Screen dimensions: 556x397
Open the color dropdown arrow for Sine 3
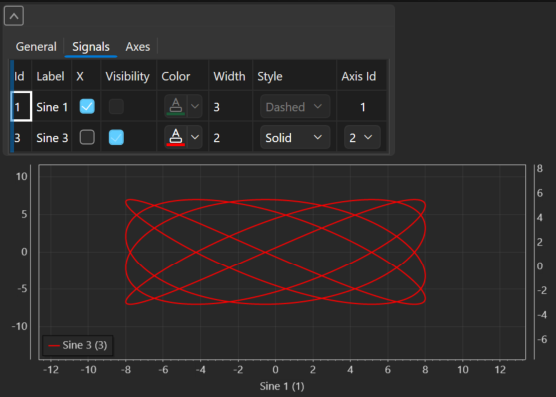tap(195, 137)
